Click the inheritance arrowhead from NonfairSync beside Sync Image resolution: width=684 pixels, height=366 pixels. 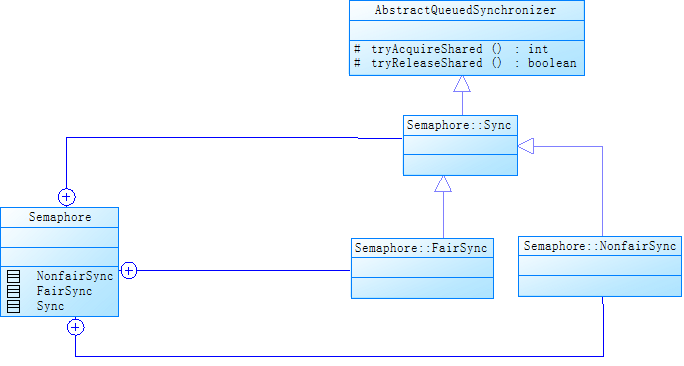[526, 146]
